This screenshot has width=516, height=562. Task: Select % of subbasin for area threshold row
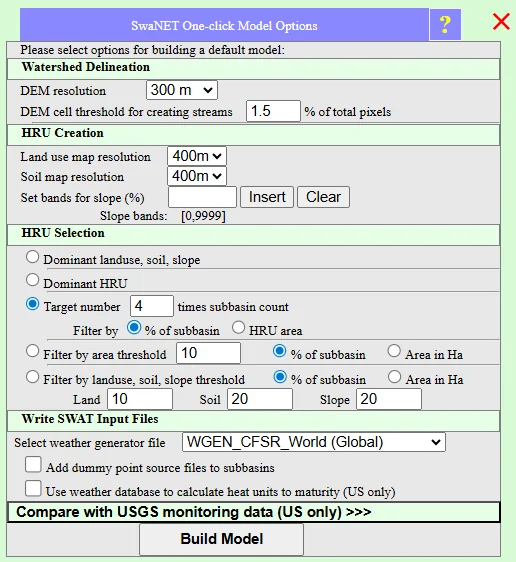pyautogui.click(x=280, y=351)
